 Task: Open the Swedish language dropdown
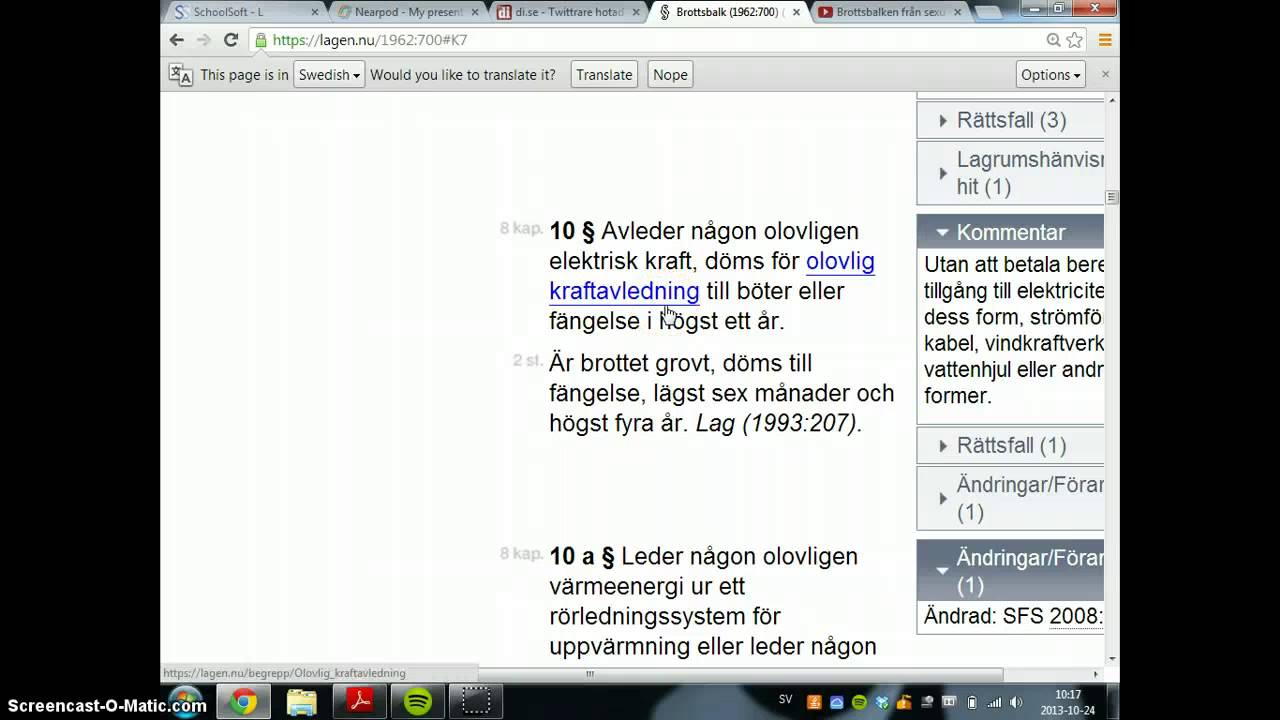[x=328, y=74]
